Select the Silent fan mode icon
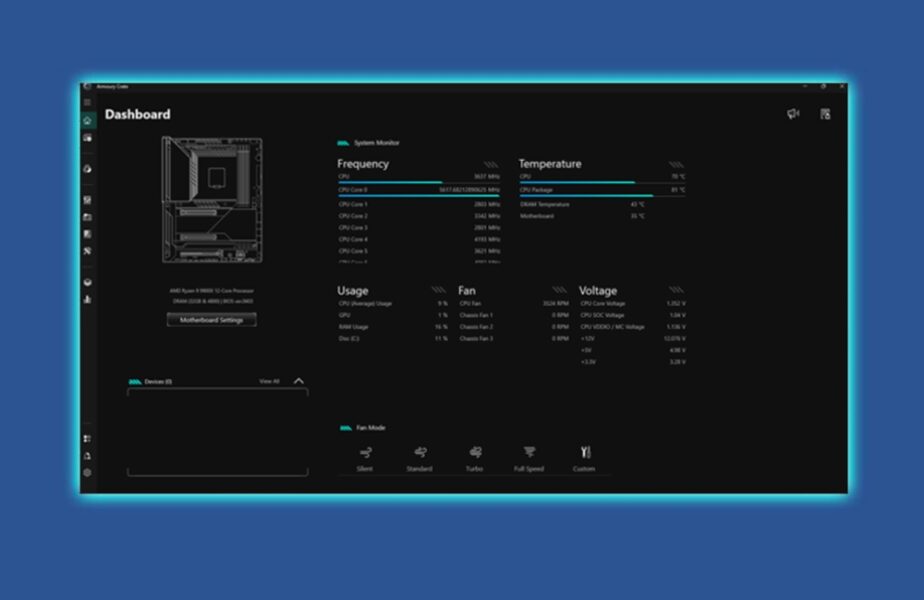Image resolution: width=924 pixels, height=600 pixels. click(364, 453)
